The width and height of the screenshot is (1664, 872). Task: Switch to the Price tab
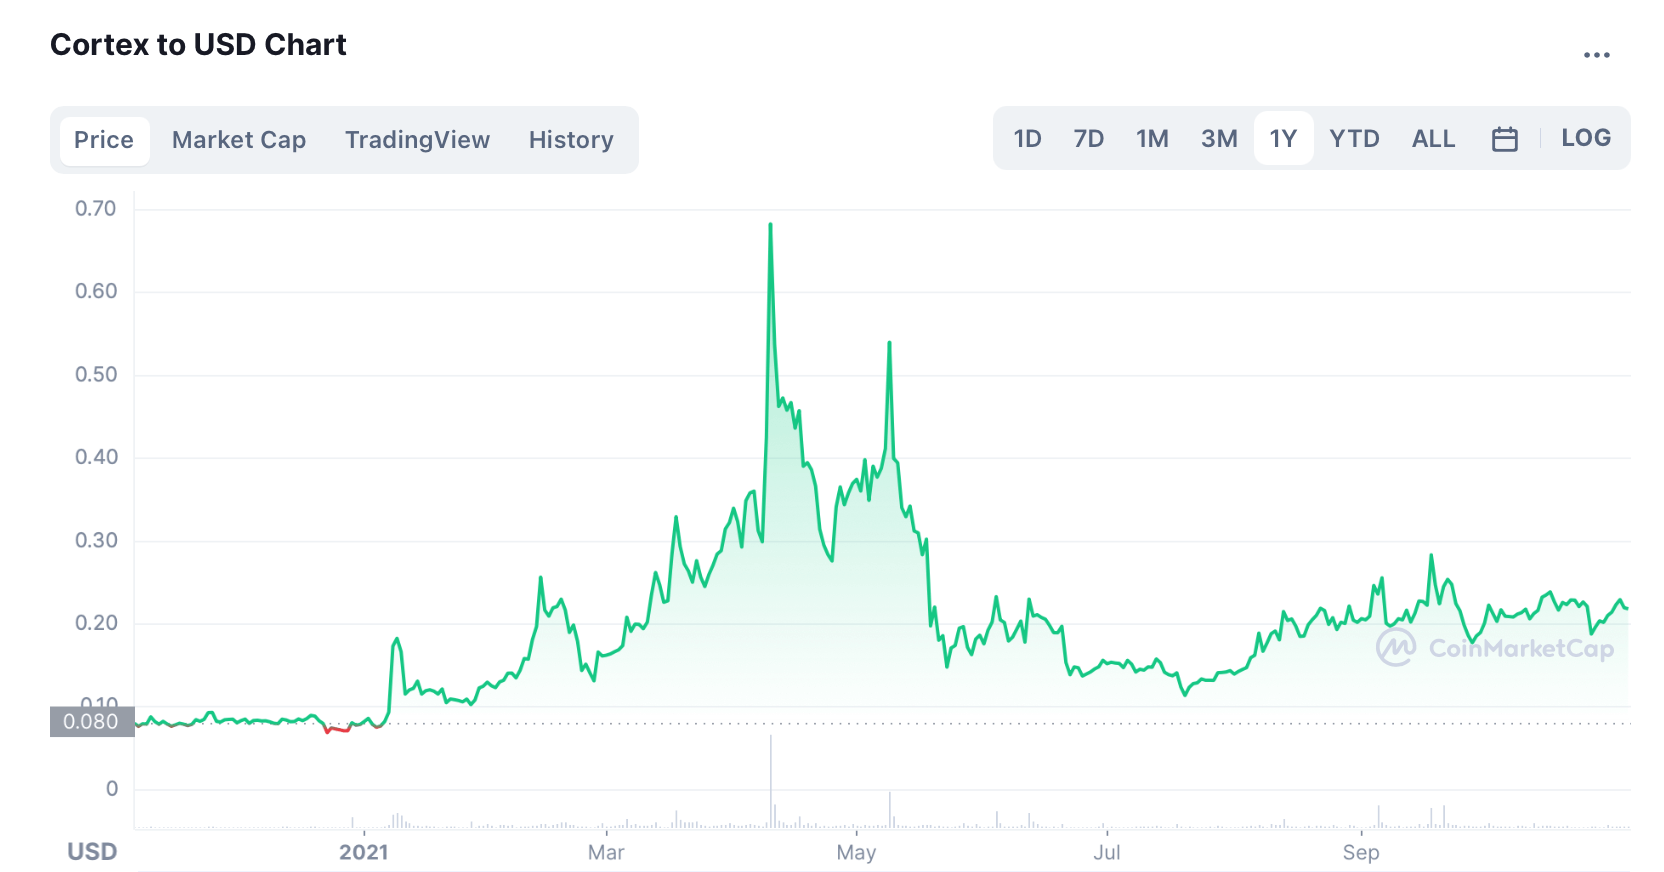[104, 140]
